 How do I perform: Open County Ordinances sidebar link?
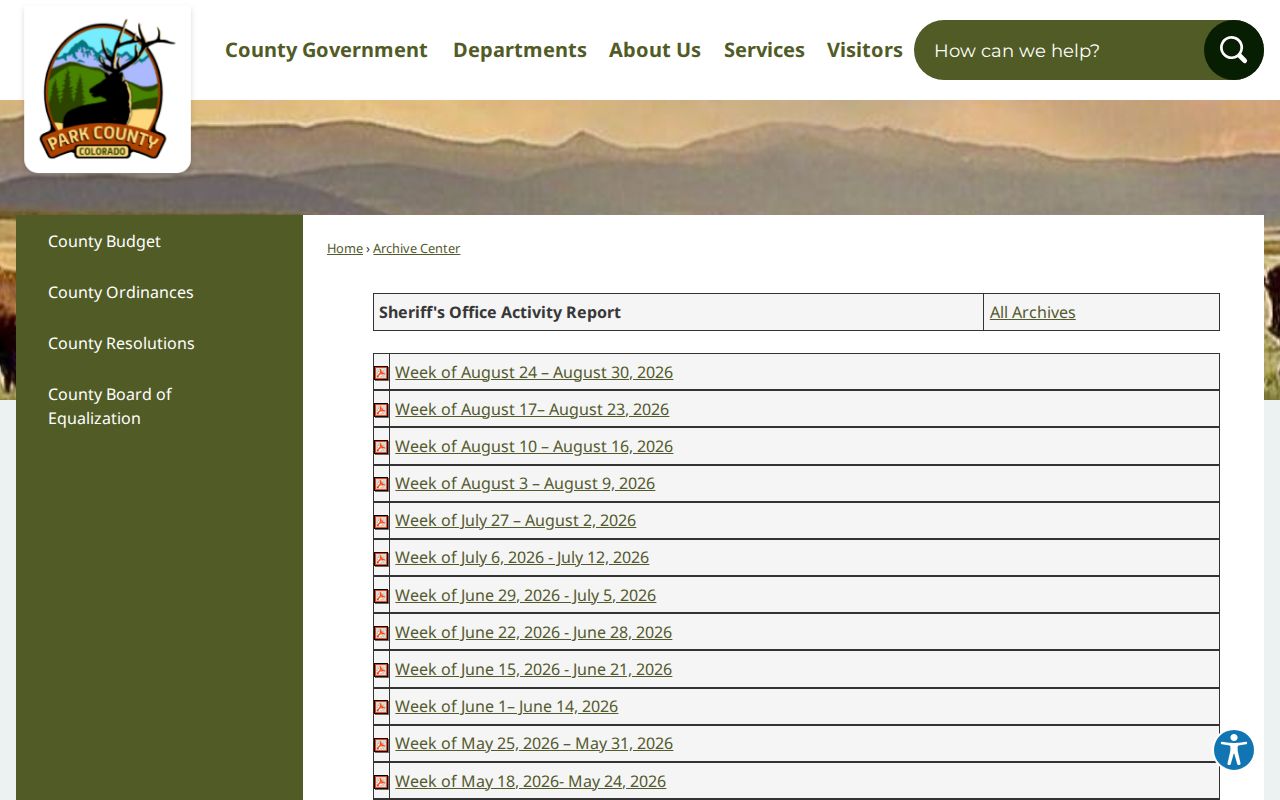(x=121, y=292)
